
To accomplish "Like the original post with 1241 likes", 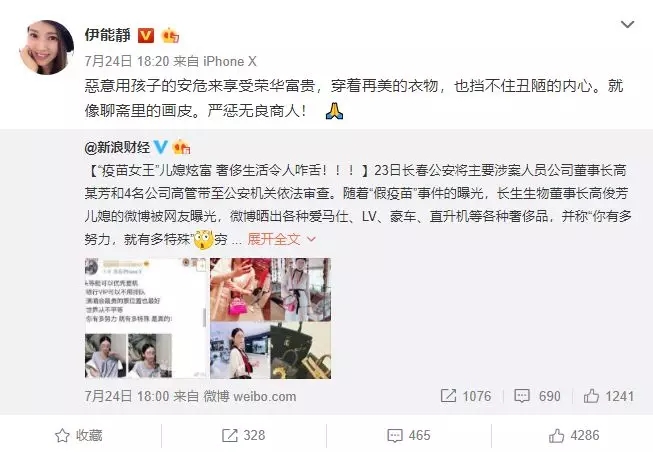I will click(x=608, y=396).
